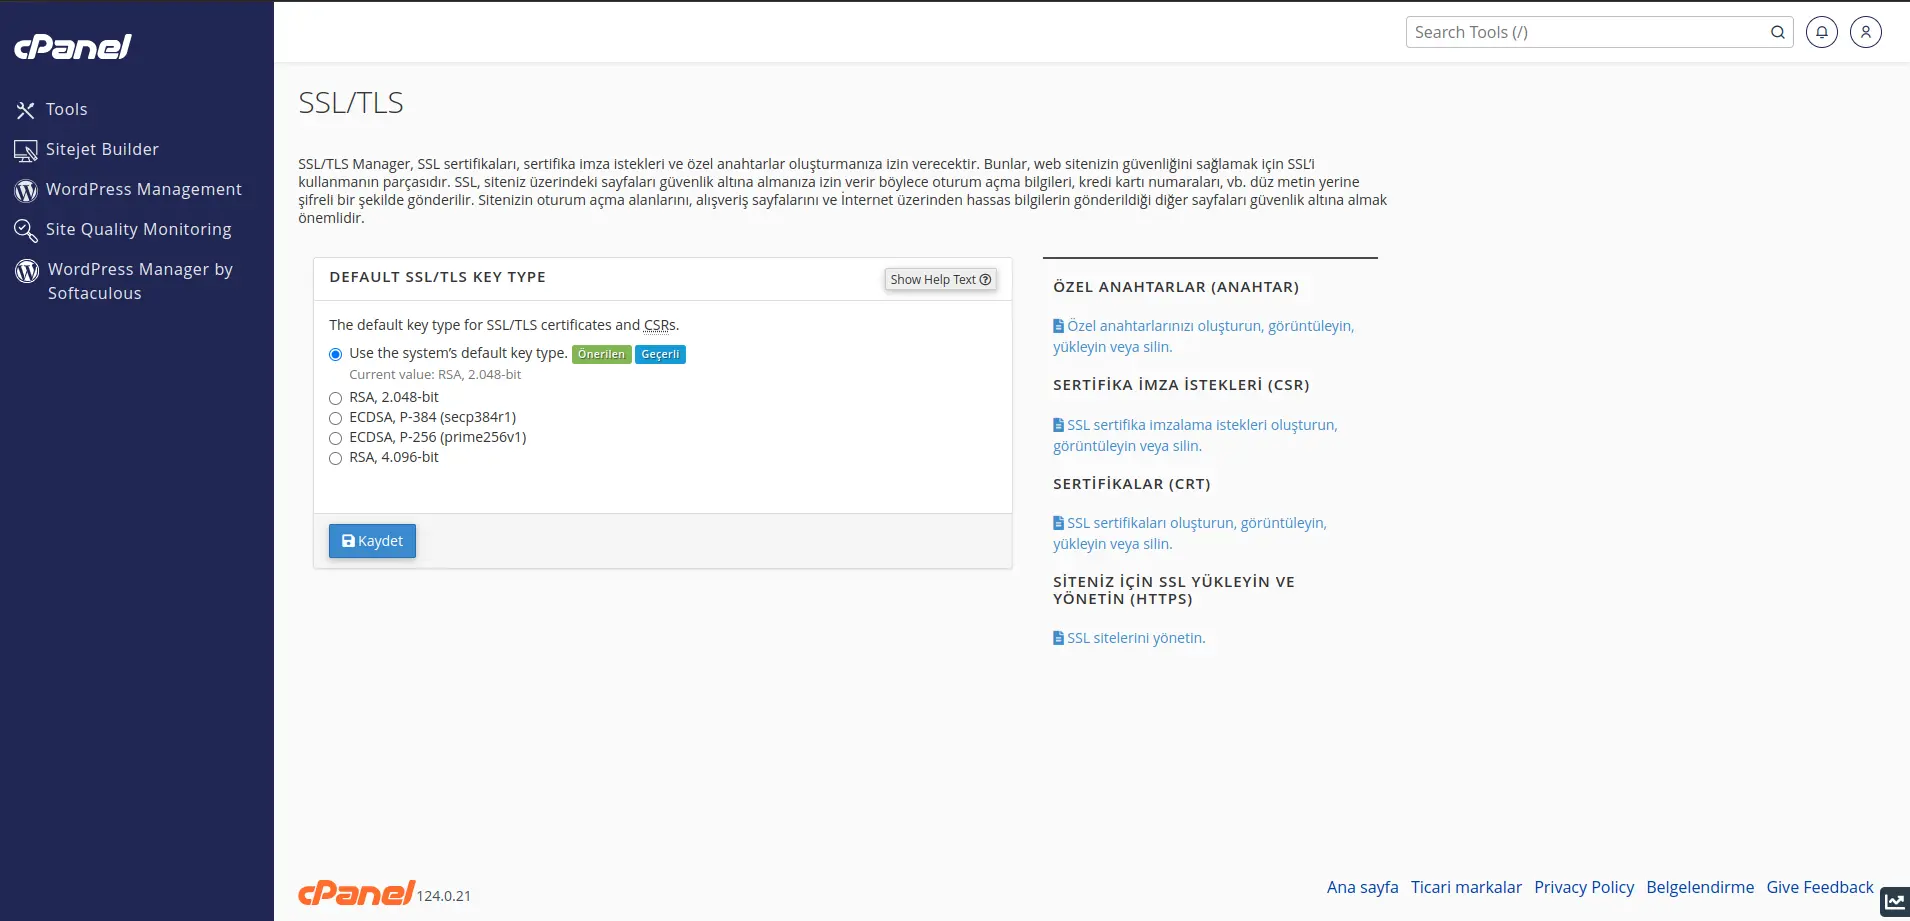This screenshot has height=921, width=1910.
Task: Click the SERTİFİKALAR (CRT) heading
Action: (x=1132, y=484)
